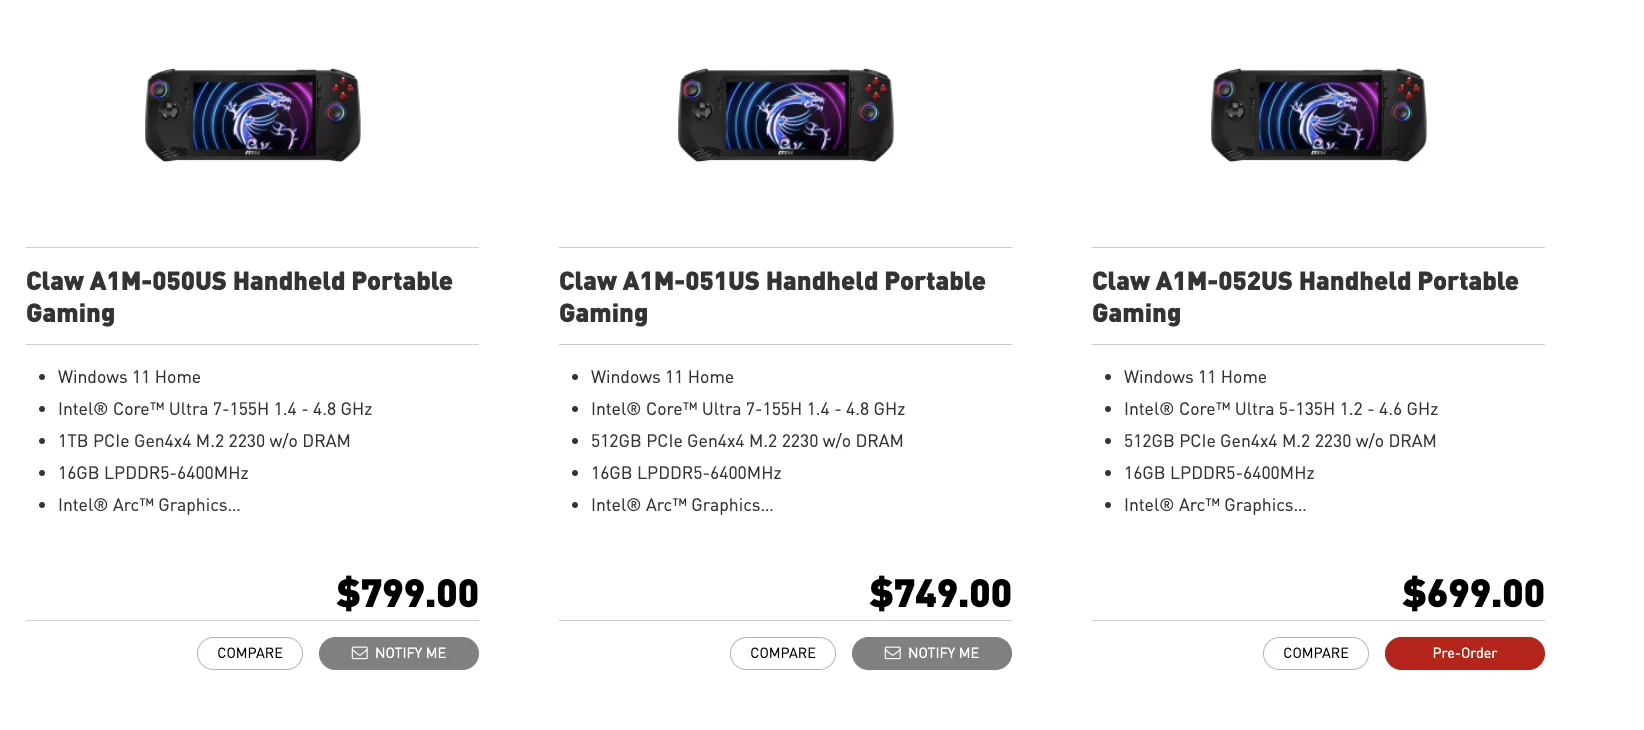Open Claw A1M-052US product image

point(1319,115)
